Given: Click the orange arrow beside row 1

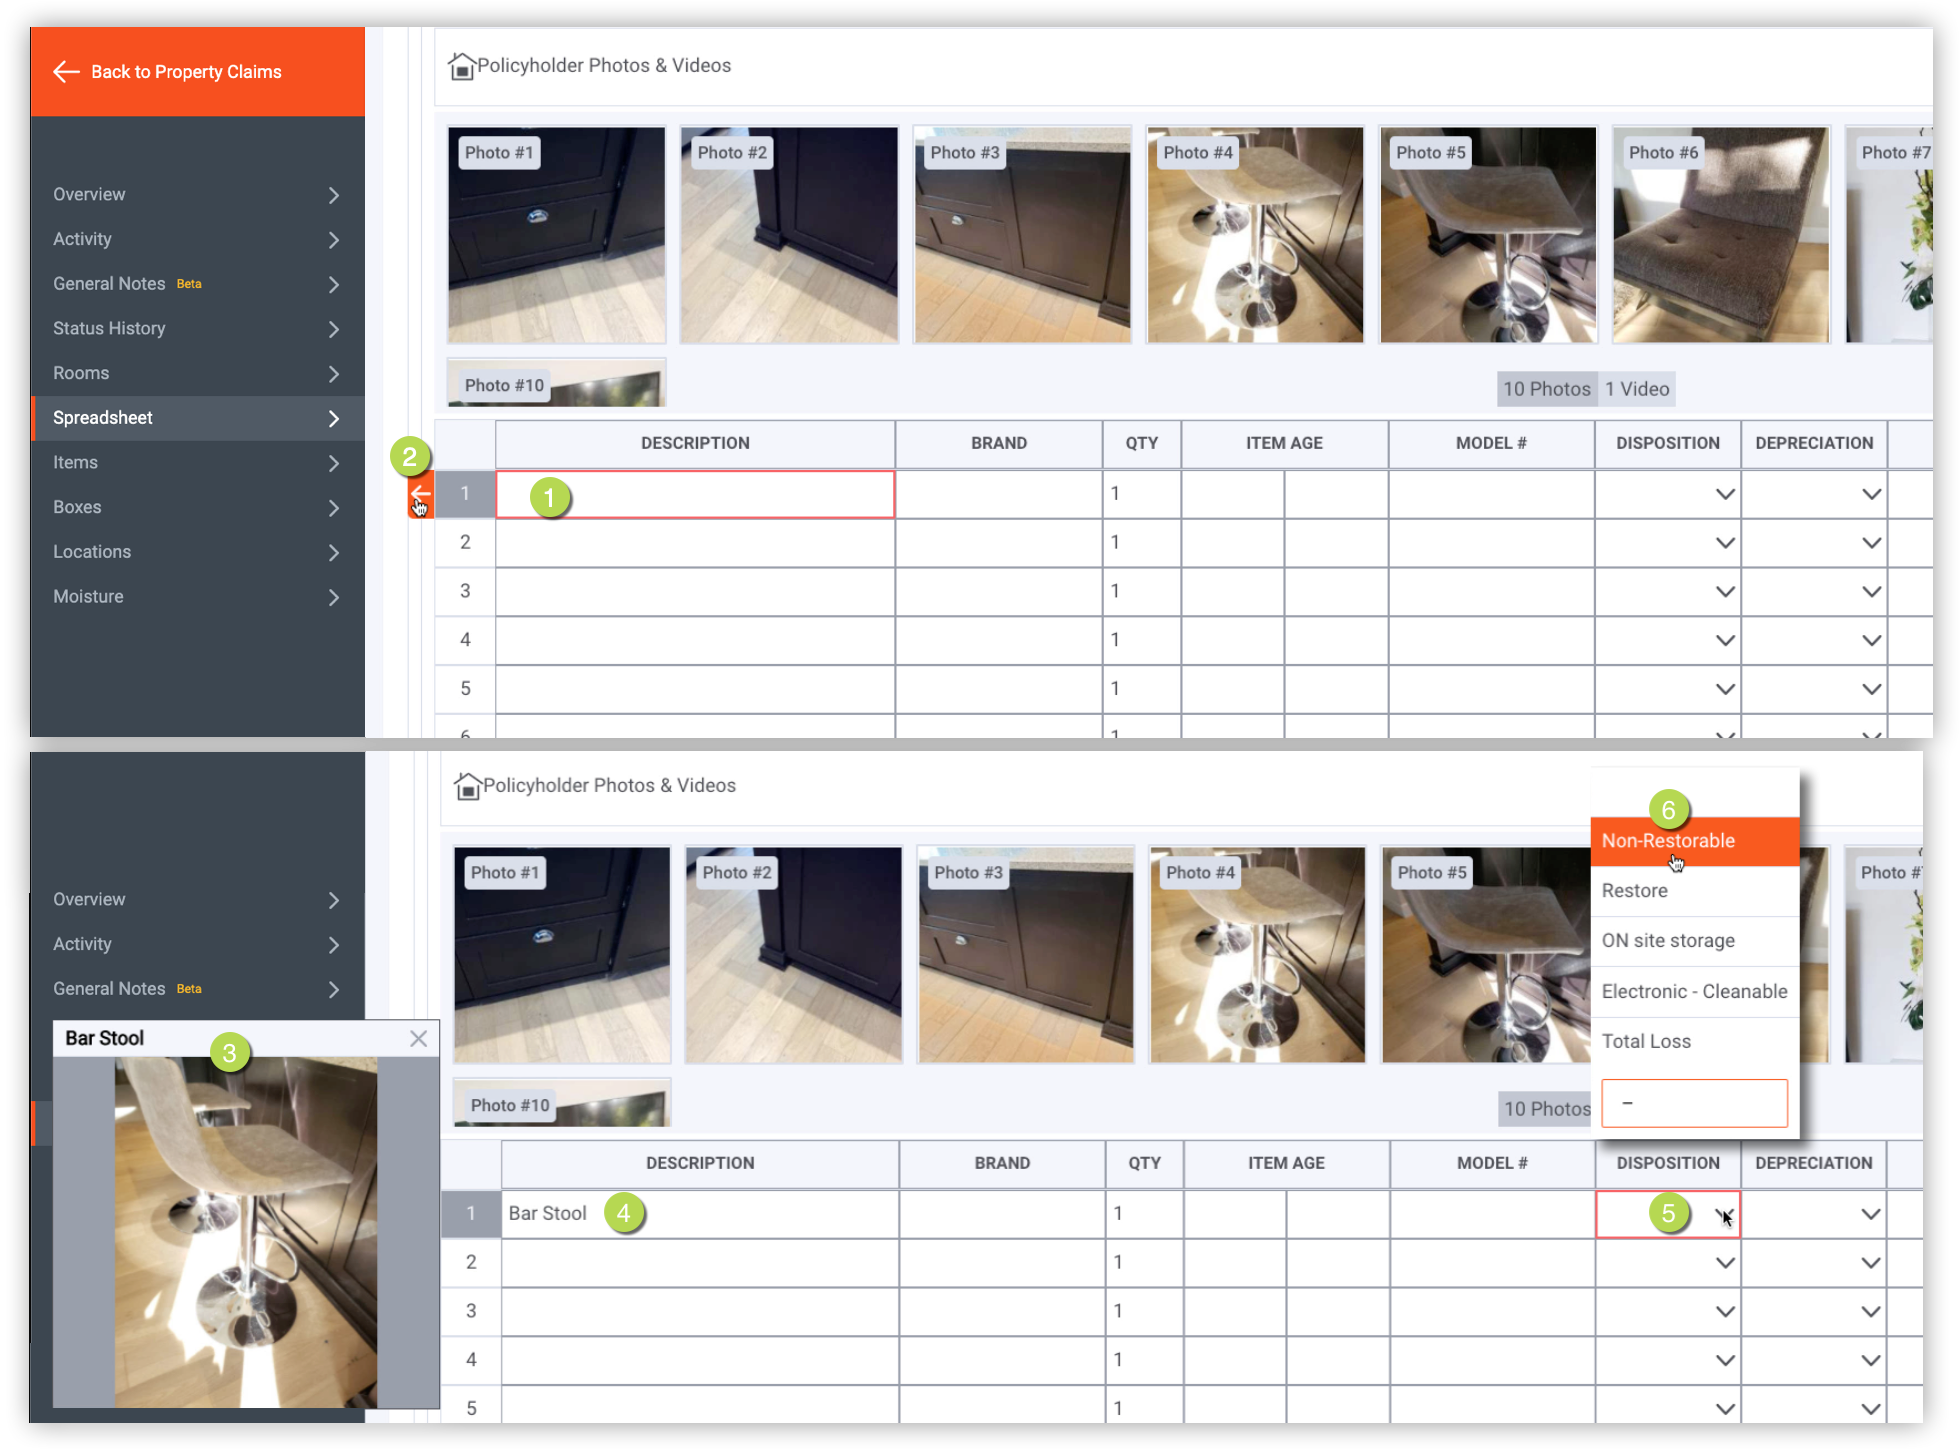Looking at the screenshot, I should pyautogui.click(x=420, y=493).
